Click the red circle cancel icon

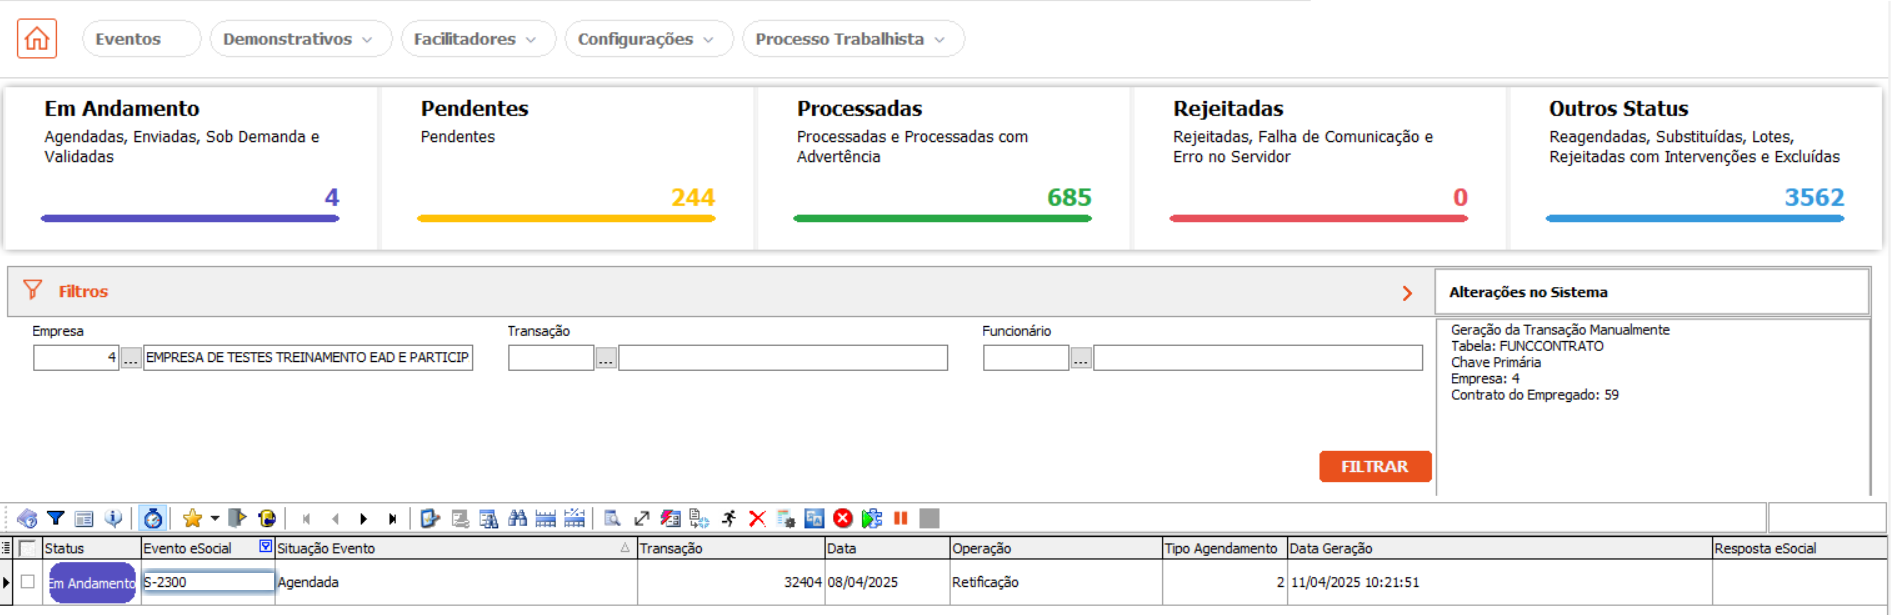tap(843, 518)
